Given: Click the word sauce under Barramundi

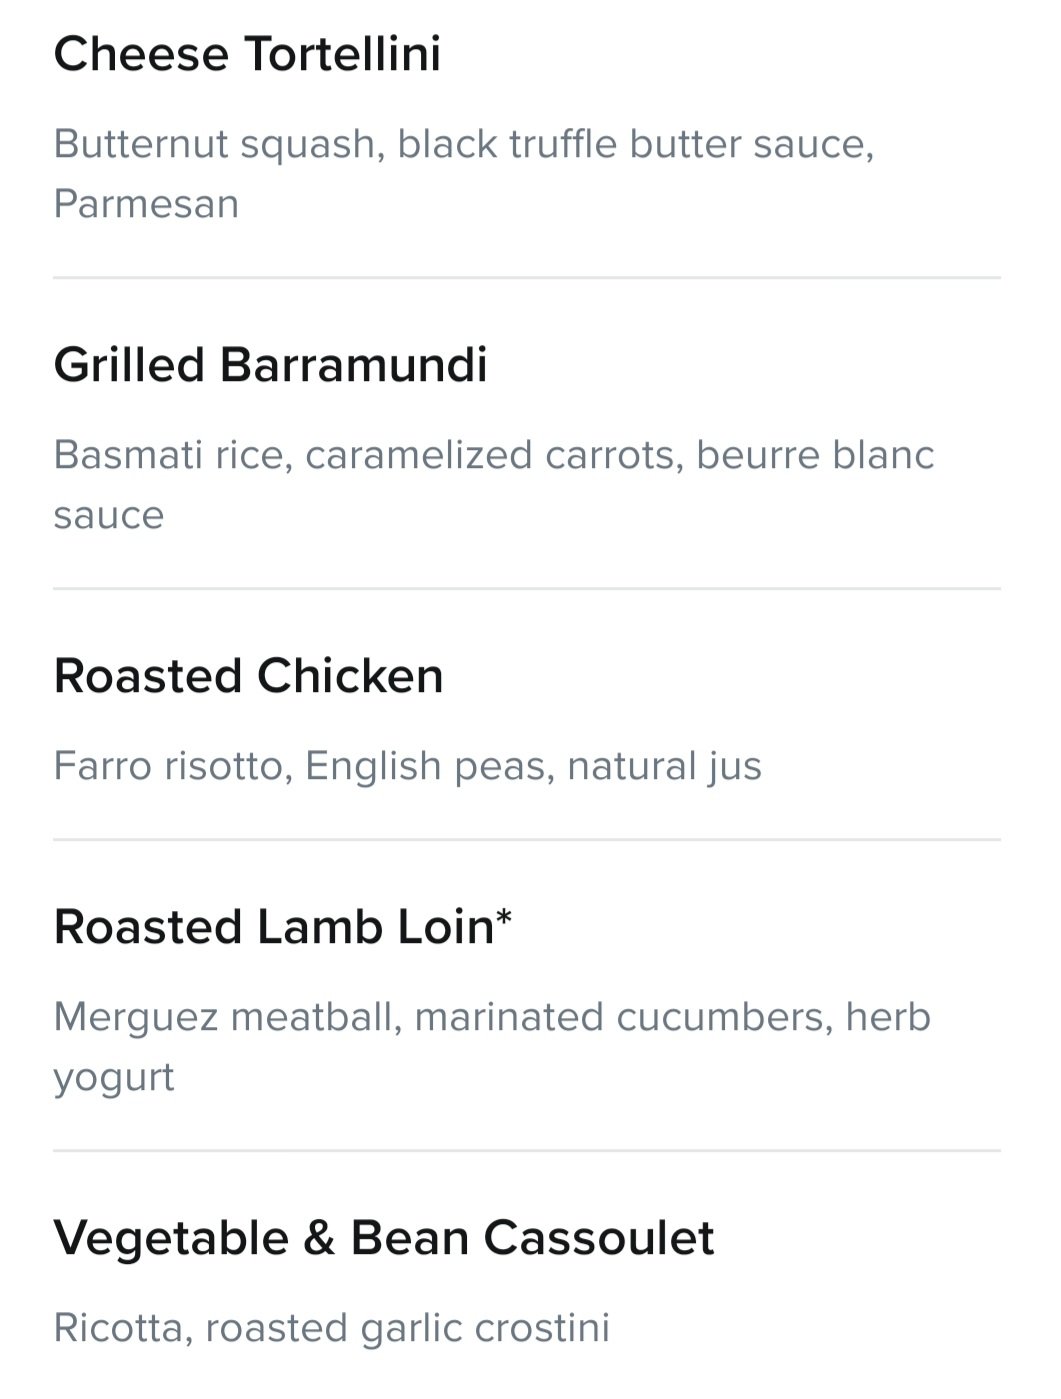Looking at the screenshot, I should 109,516.
